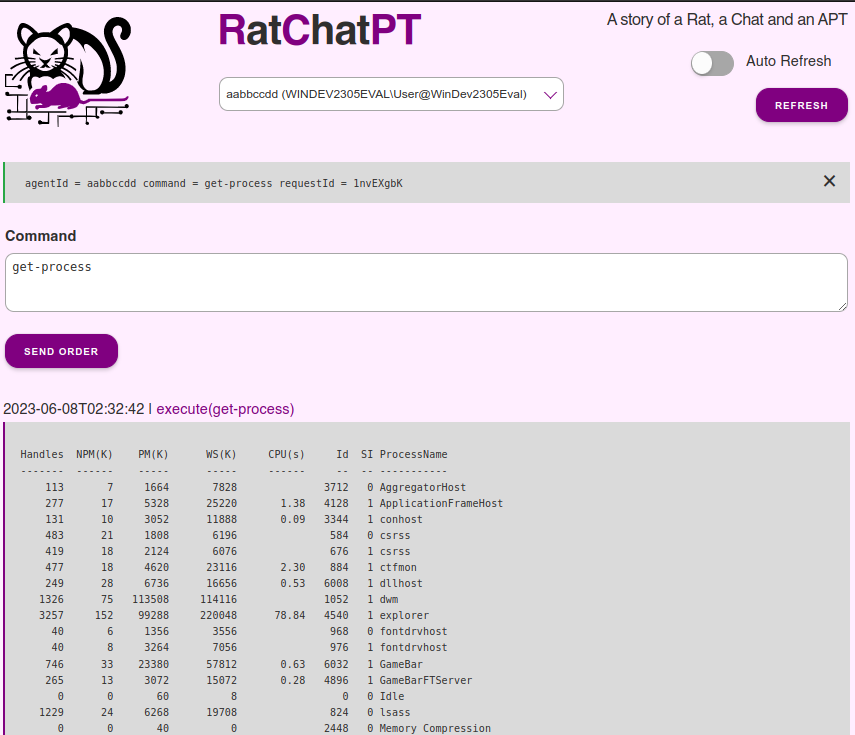Image resolution: width=855 pixels, height=735 pixels.
Task: Click the agentId notification message text
Action: [213, 184]
